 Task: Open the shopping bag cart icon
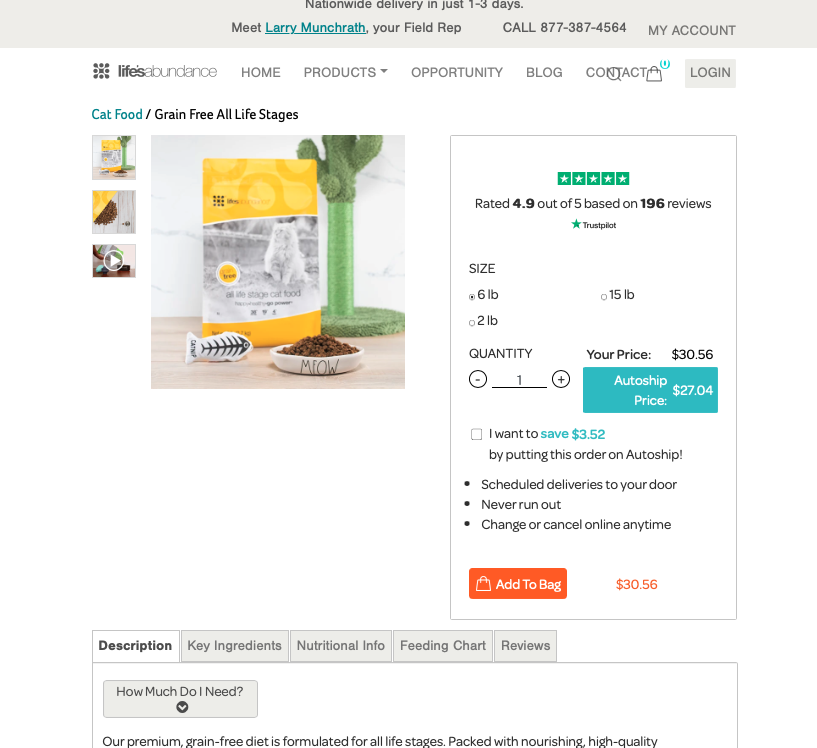(655, 73)
